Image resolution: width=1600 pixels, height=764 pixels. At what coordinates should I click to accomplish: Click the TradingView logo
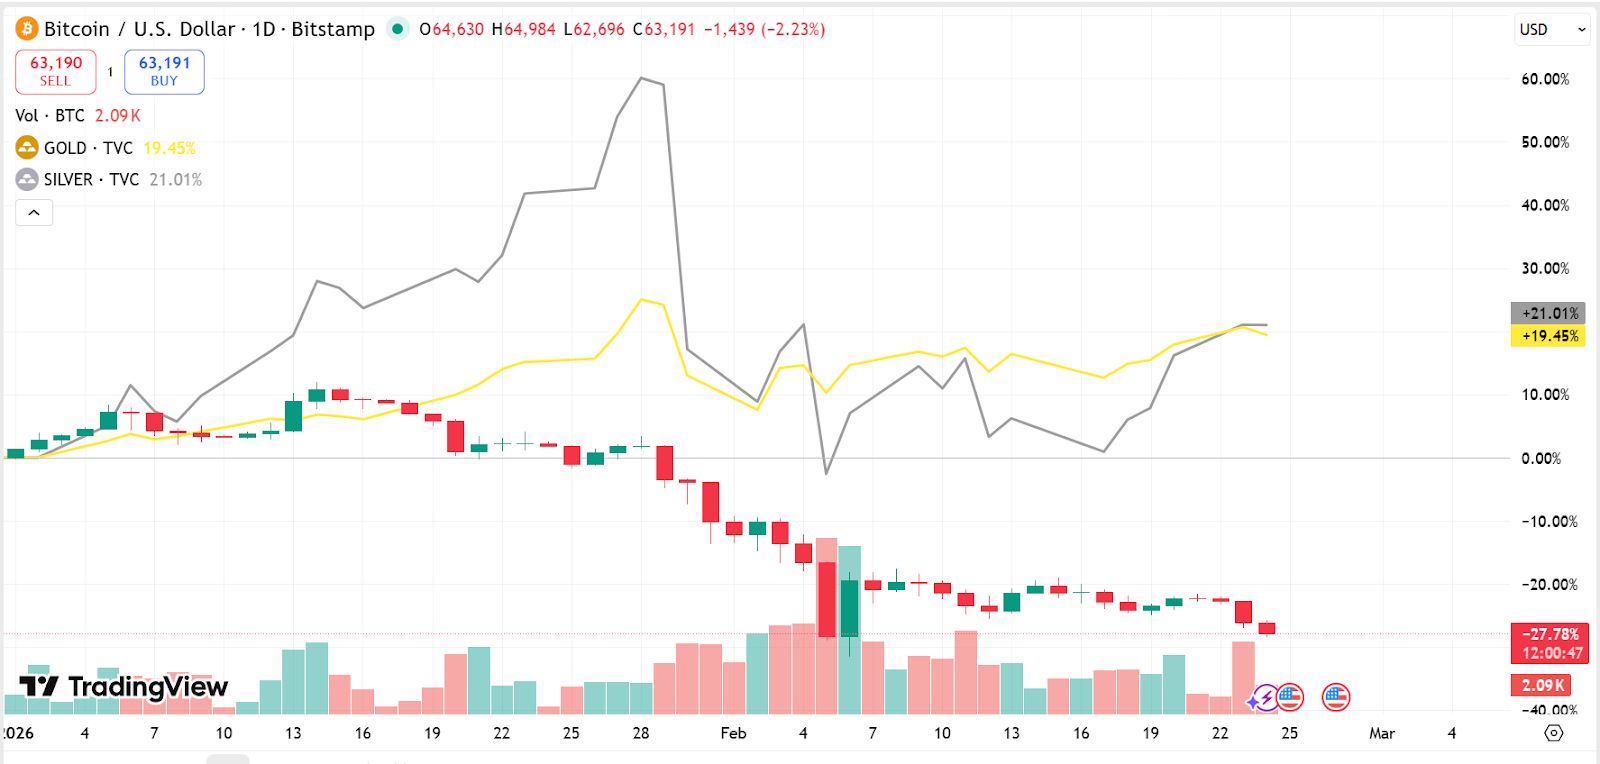click(124, 687)
